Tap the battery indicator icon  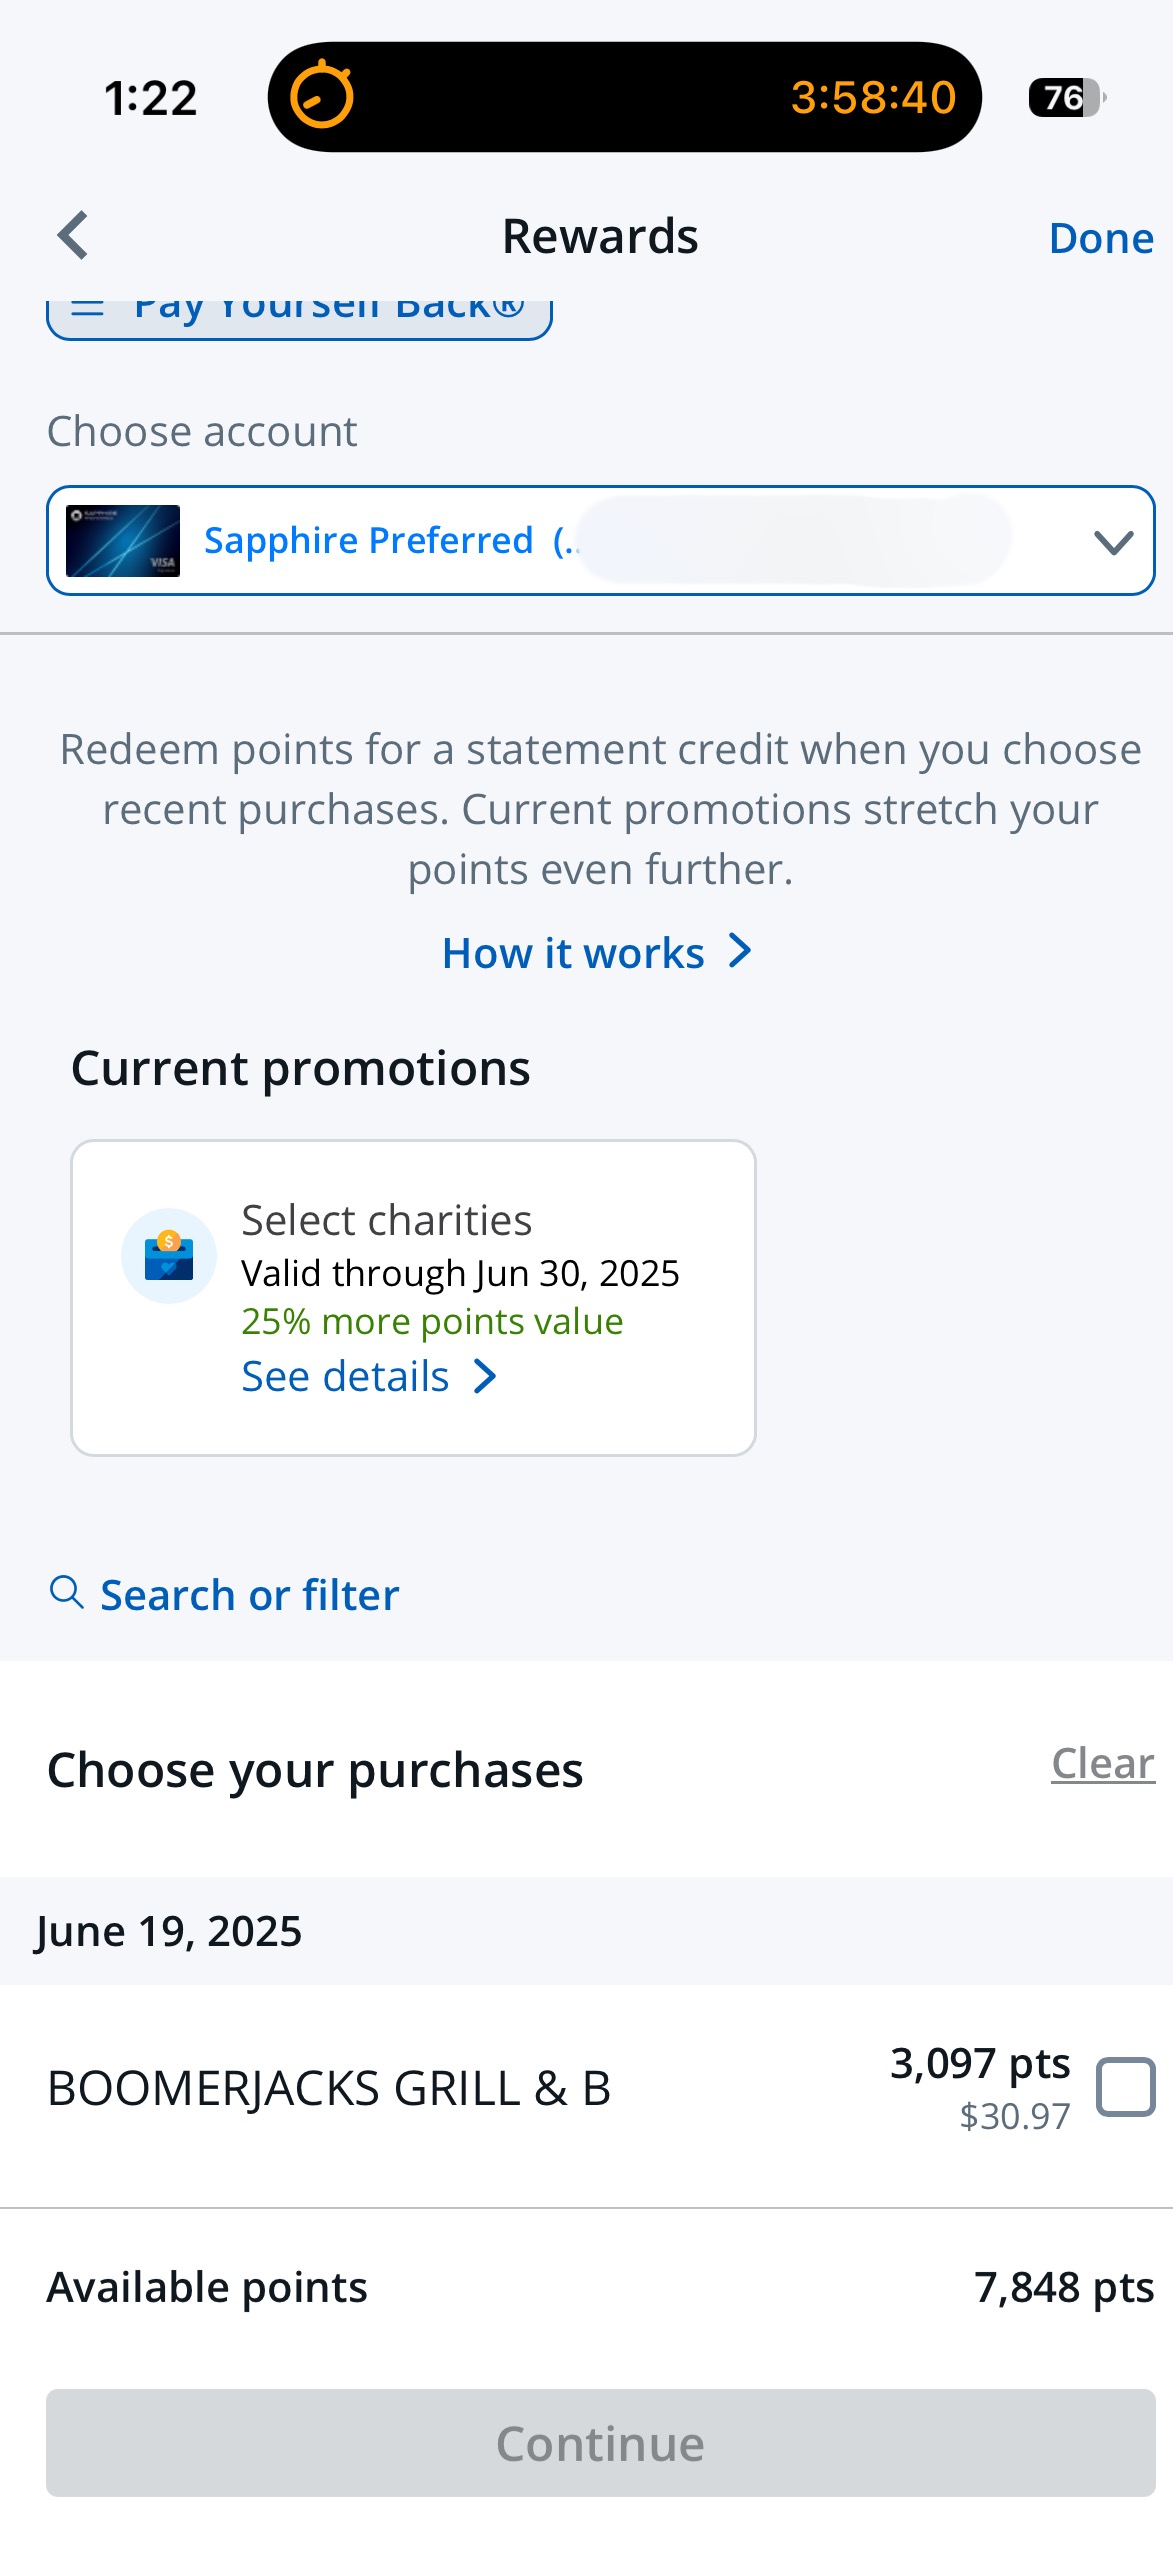[1067, 97]
